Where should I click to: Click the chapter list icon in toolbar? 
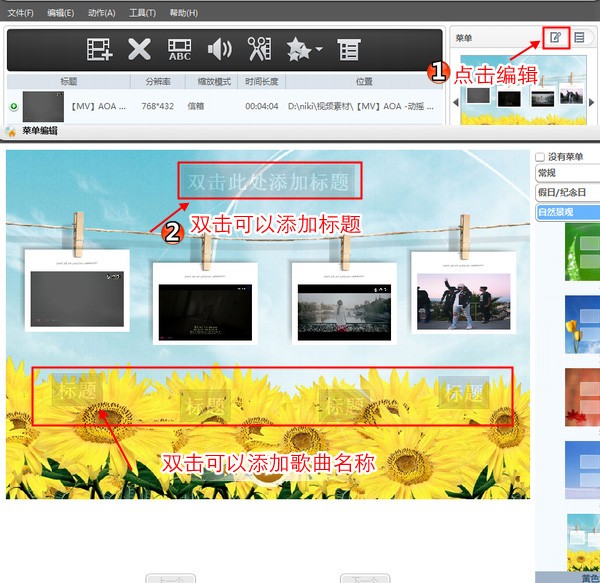click(349, 50)
